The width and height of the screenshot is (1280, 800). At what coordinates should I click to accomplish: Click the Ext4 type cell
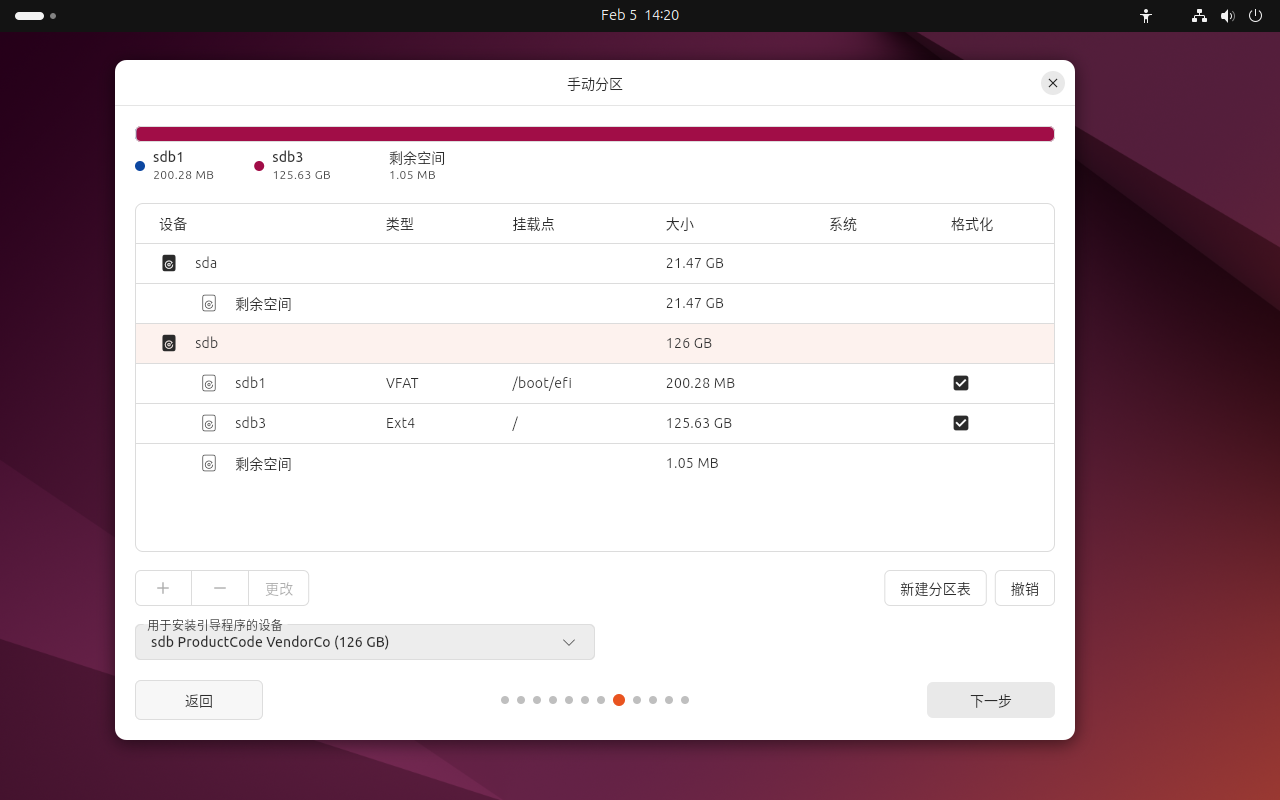point(400,423)
